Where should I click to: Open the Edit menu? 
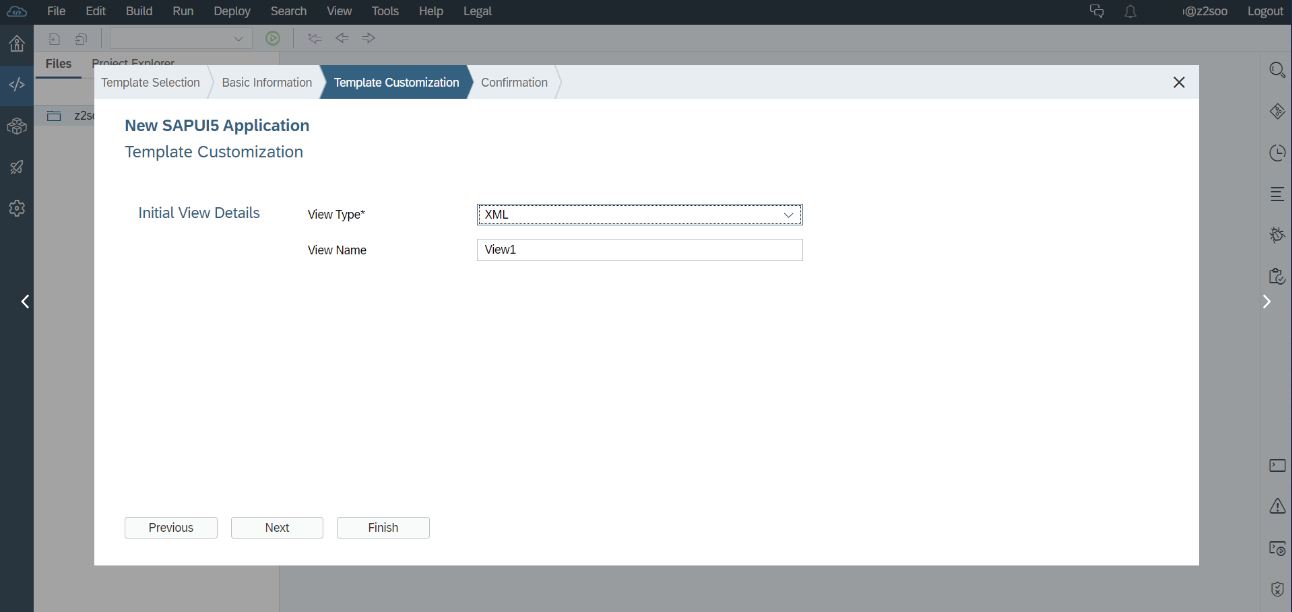click(95, 11)
